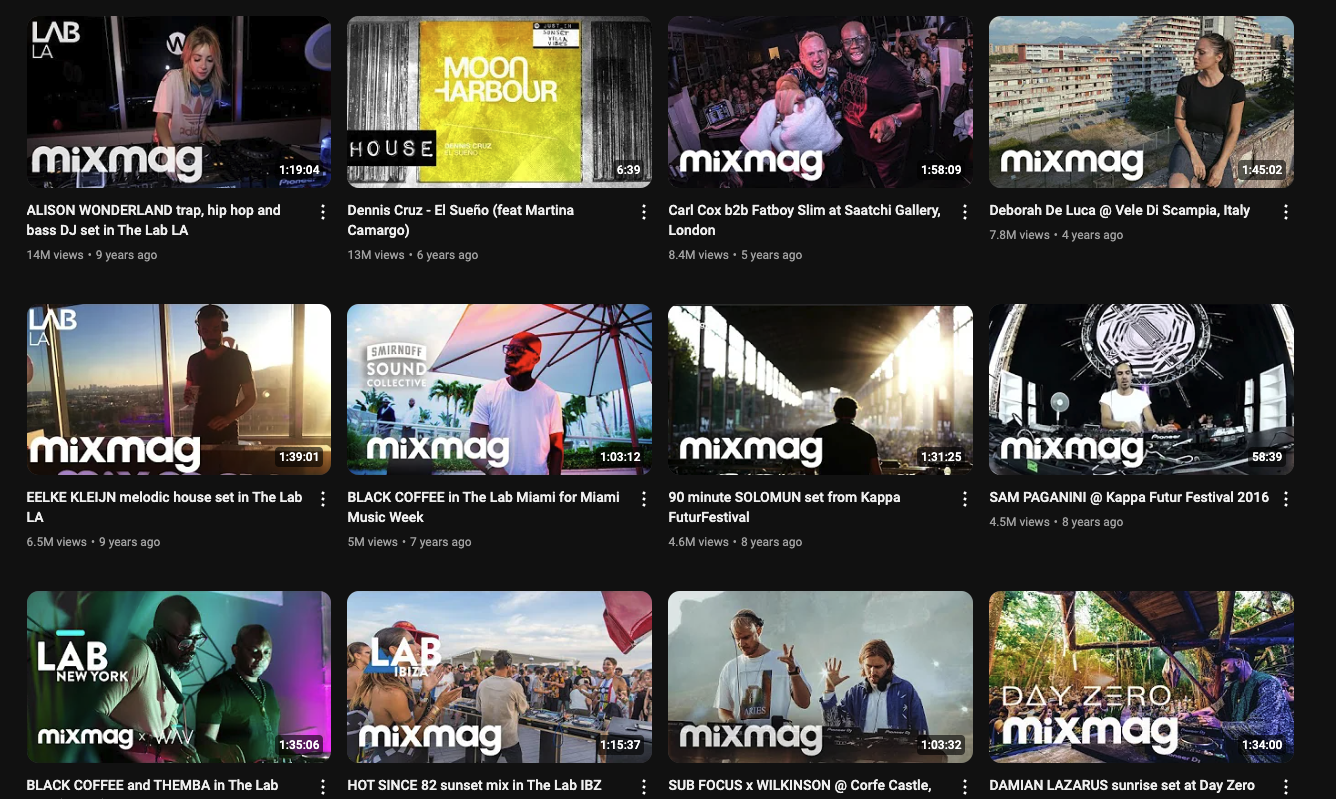
Task: Click the BLACK COFFEE in The Lab Miami title
Action: (x=484, y=507)
